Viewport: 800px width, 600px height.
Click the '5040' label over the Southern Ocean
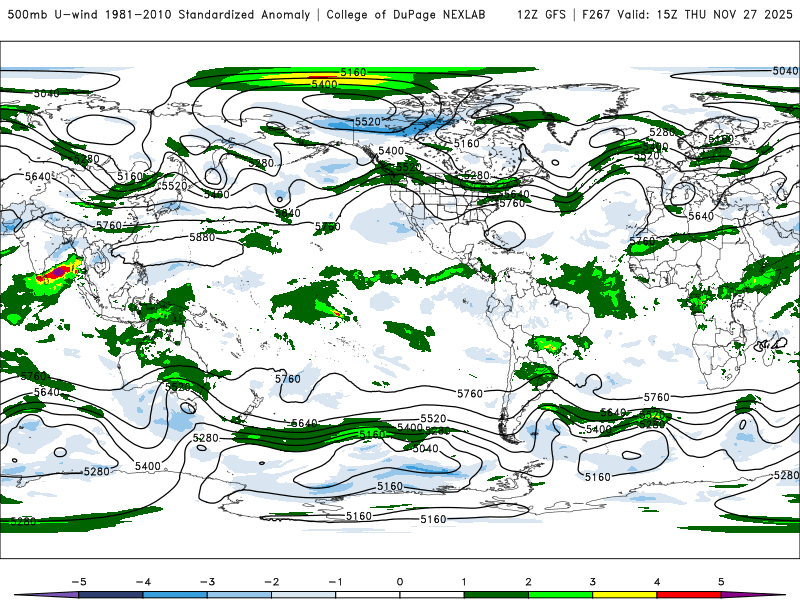click(x=425, y=448)
